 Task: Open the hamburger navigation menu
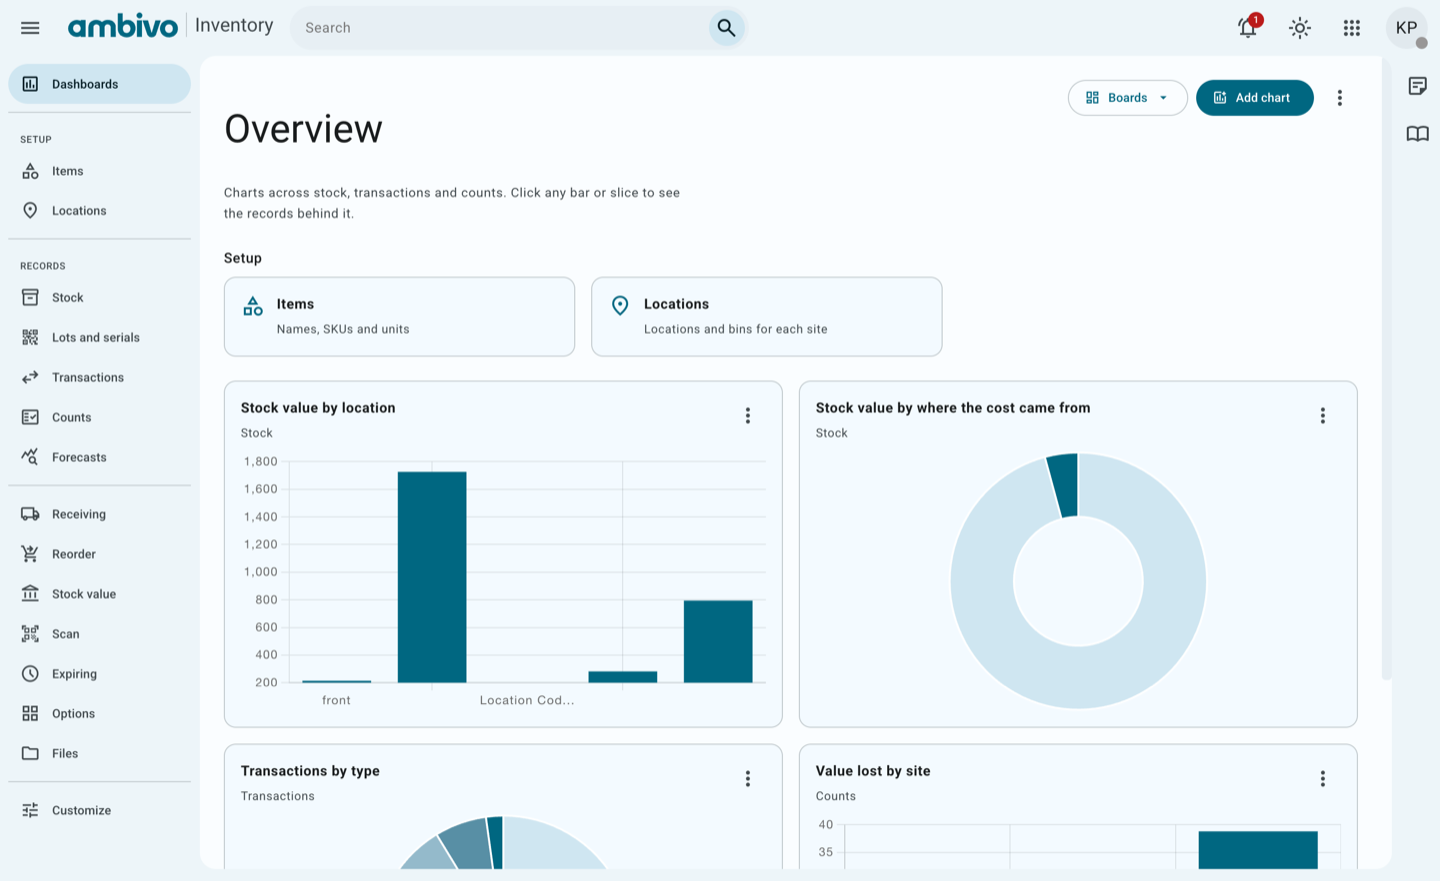(30, 28)
